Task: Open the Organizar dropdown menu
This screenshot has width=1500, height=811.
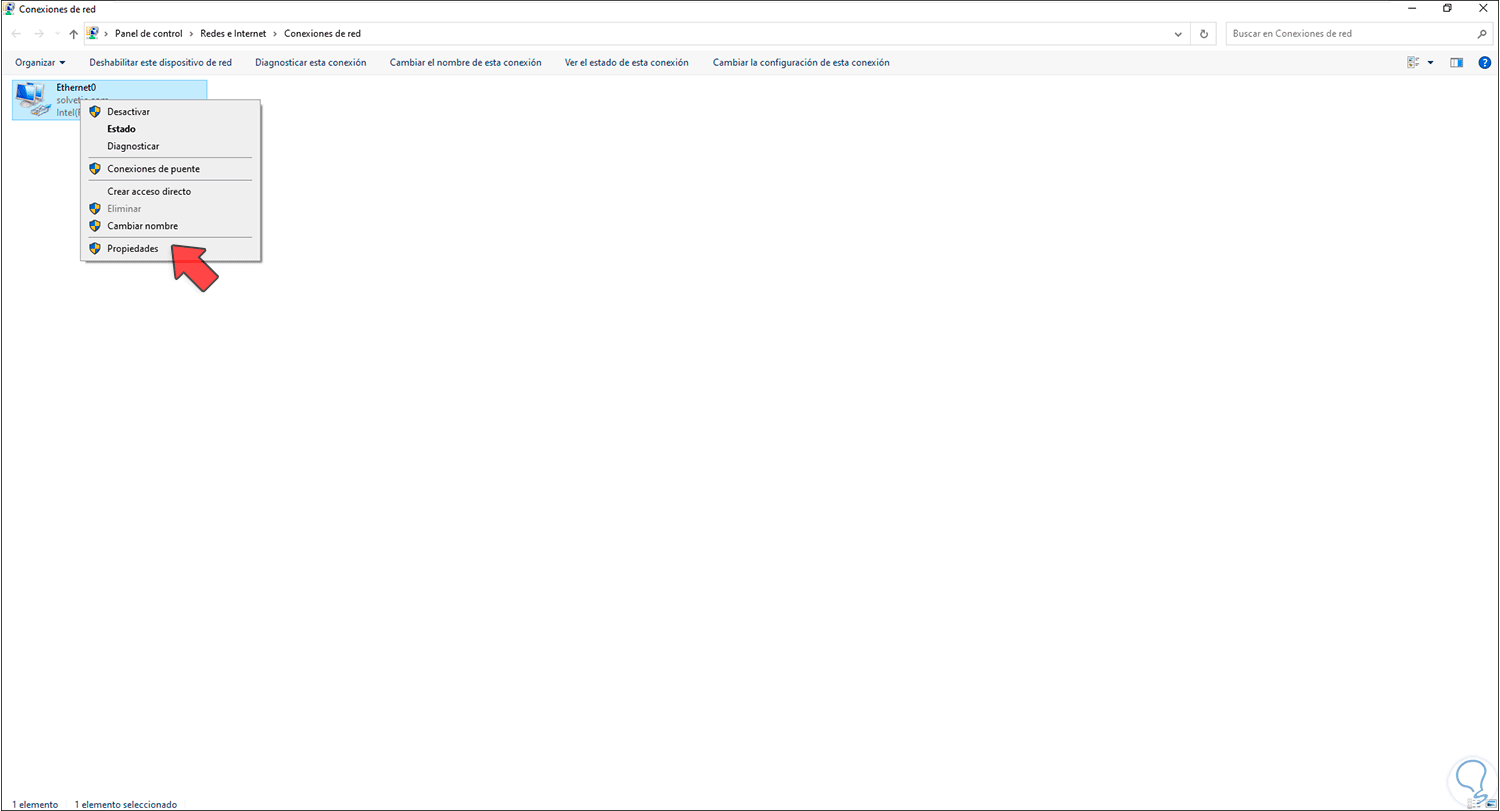Action: (40, 62)
